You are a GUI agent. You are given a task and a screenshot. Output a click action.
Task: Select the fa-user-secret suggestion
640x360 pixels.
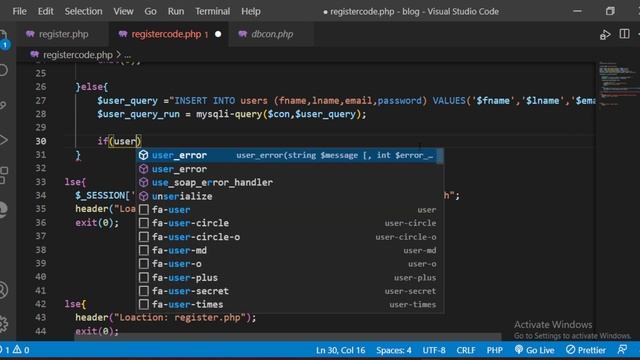pos(289,291)
